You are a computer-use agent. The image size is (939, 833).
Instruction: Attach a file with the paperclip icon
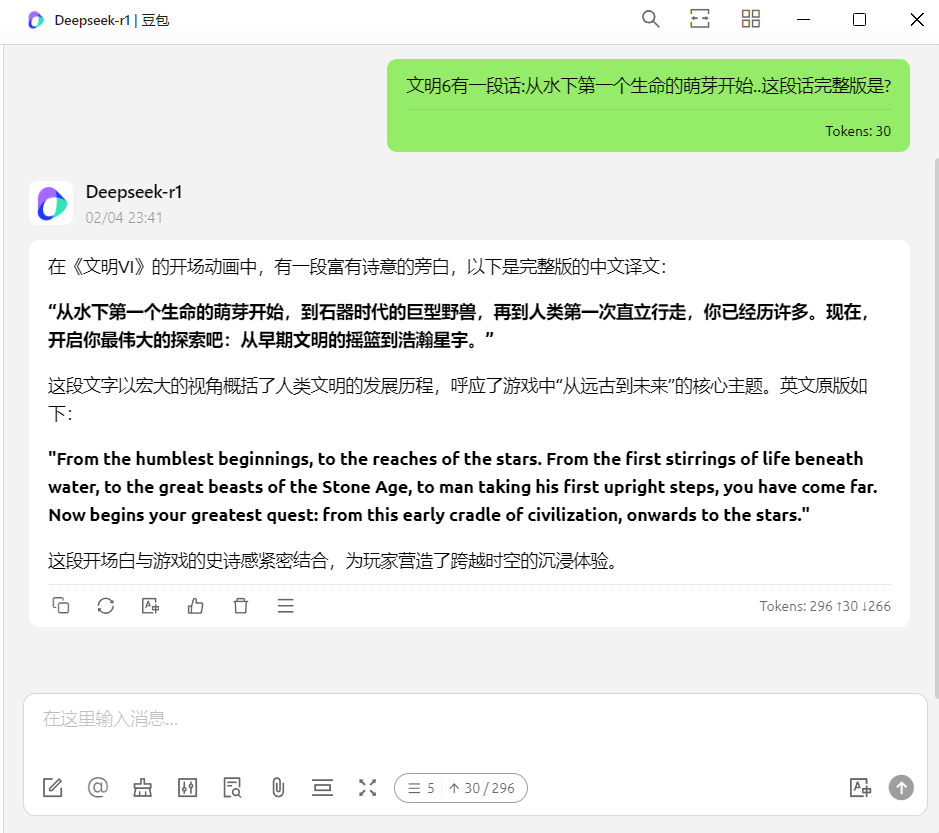click(278, 787)
